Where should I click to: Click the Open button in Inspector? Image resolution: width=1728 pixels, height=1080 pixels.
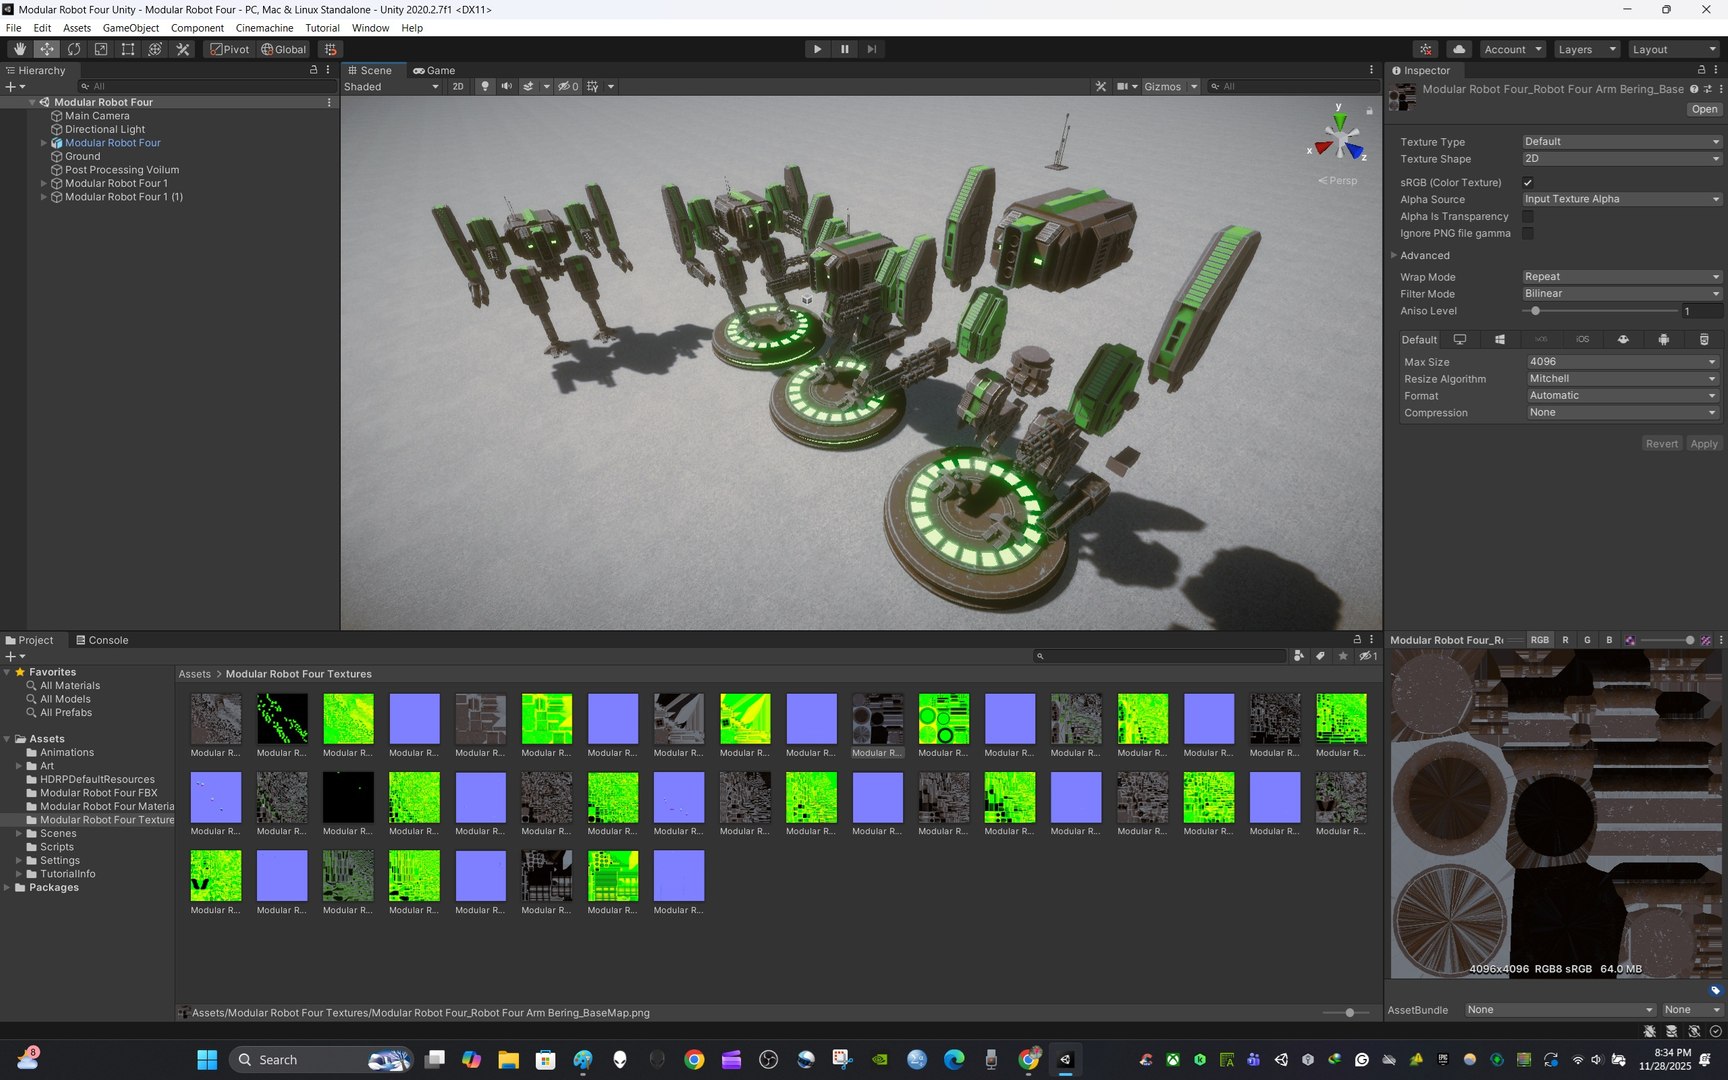pyautogui.click(x=1704, y=110)
